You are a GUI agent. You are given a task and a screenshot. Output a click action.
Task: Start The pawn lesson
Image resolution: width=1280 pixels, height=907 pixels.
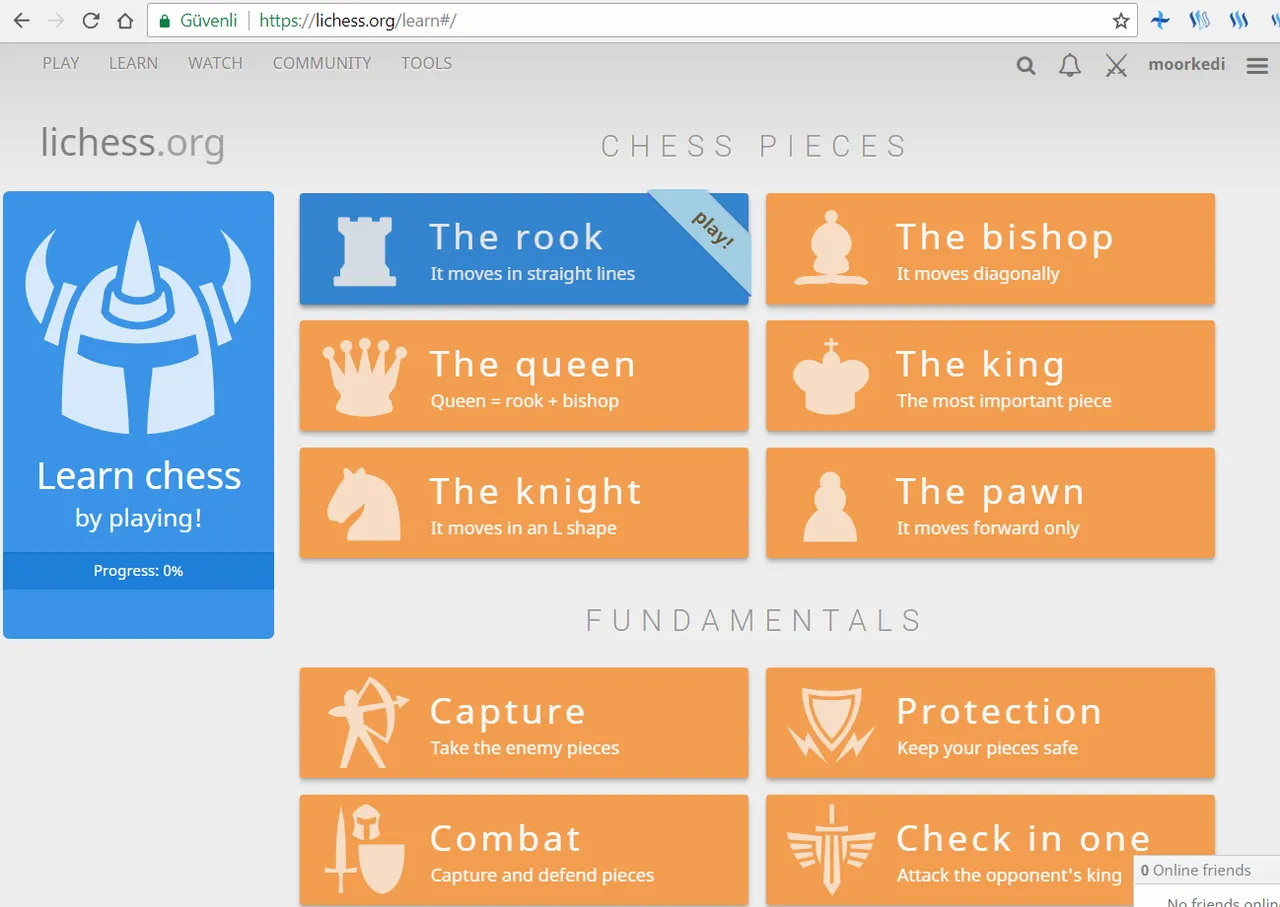tap(990, 503)
